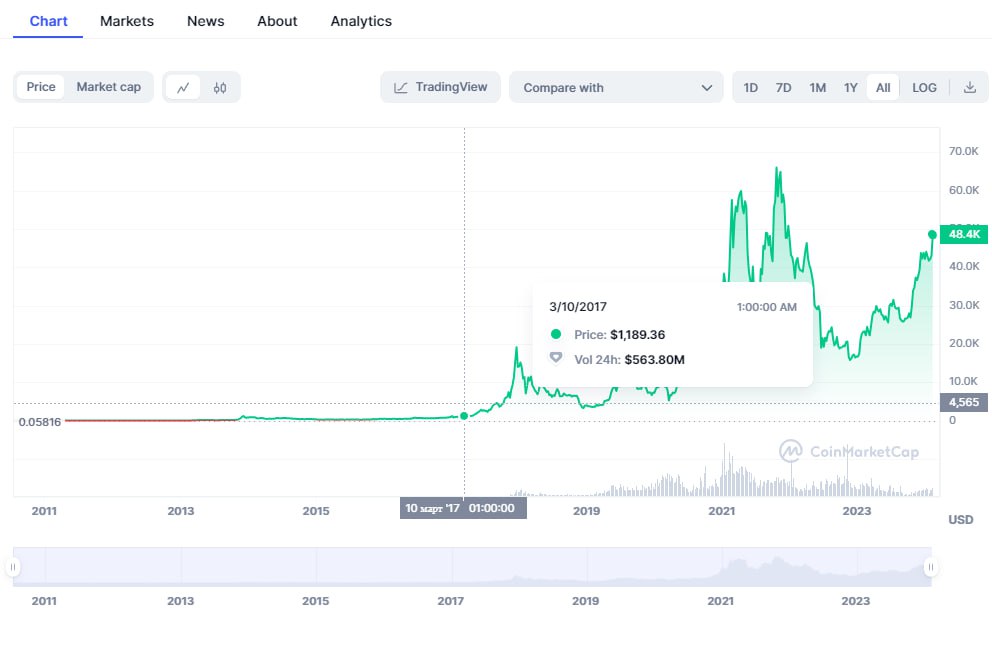Click the 48.4K current price label
992x645 pixels.
[964, 234]
